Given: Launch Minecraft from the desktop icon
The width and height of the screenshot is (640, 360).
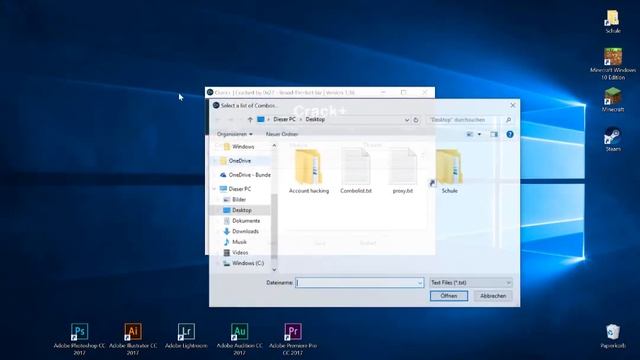Looking at the screenshot, I should pyautogui.click(x=613, y=100).
